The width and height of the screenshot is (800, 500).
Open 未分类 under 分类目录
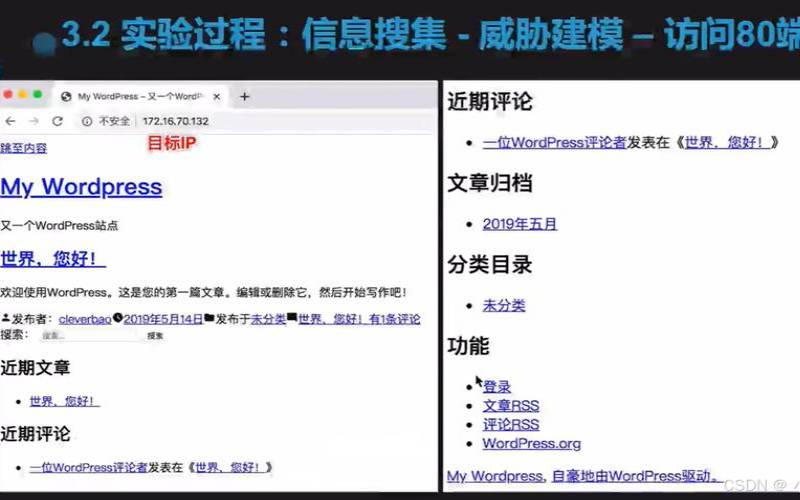point(504,306)
